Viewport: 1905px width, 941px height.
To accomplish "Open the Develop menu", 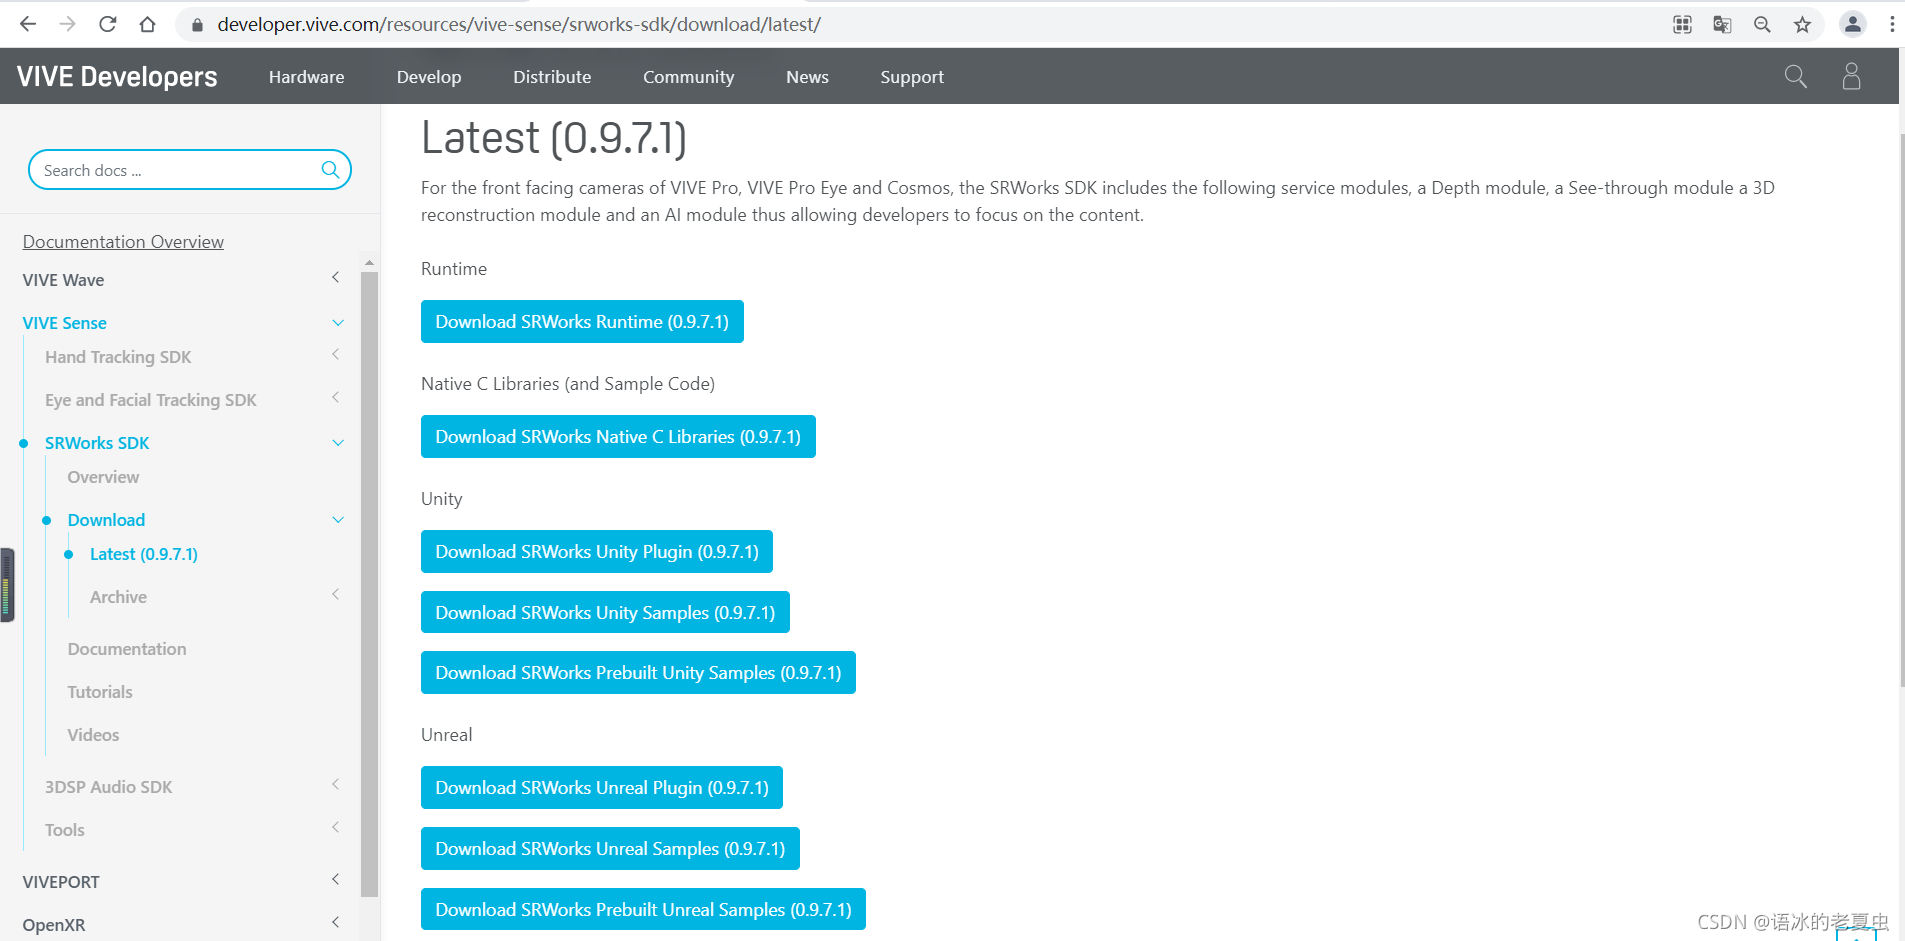I will pos(429,77).
